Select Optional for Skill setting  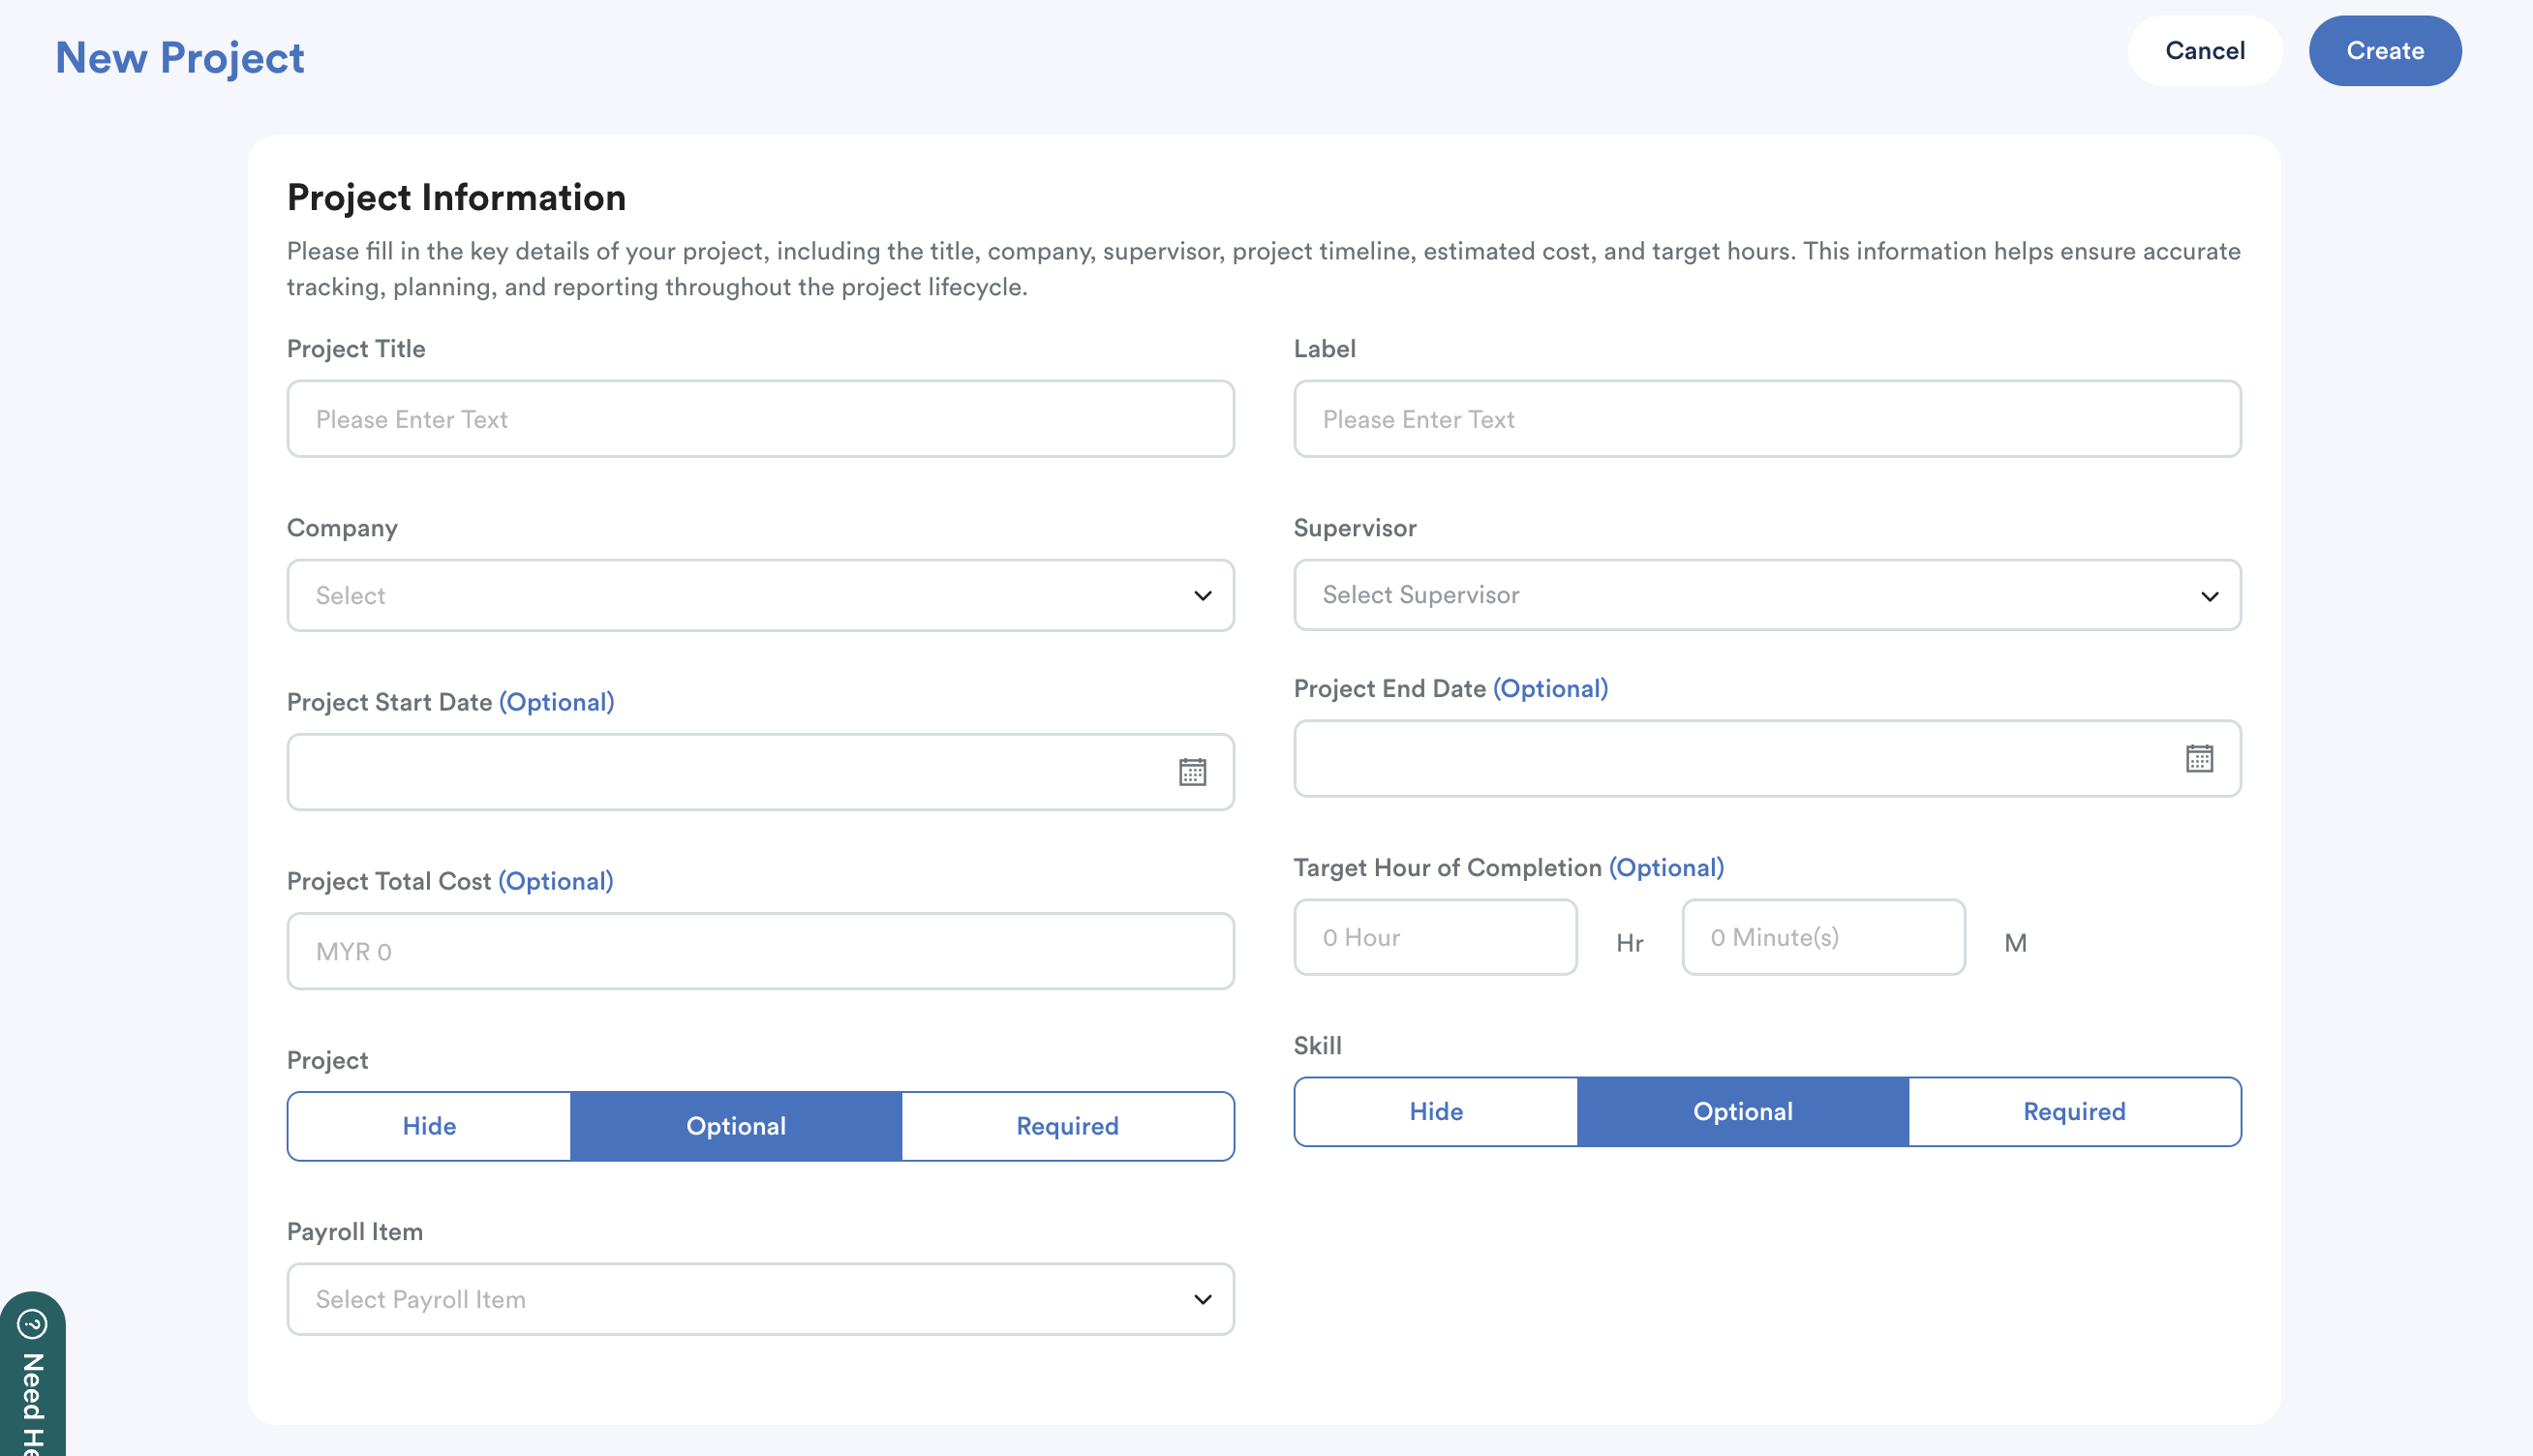pyautogui.click(x=1742, y=1112)
